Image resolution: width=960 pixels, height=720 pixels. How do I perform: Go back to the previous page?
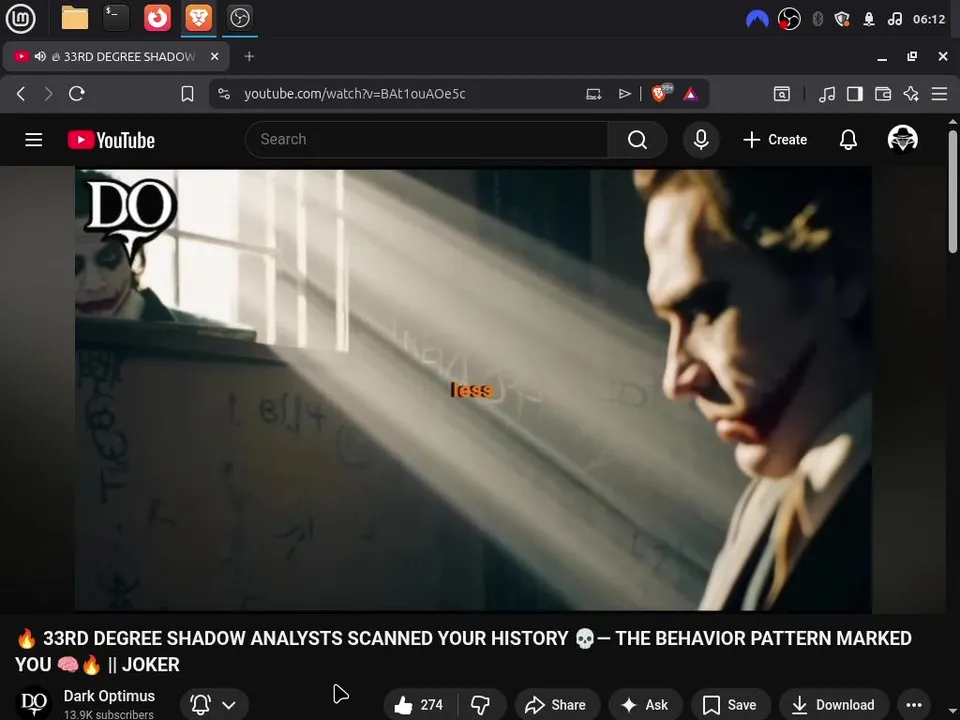point(21,94)
